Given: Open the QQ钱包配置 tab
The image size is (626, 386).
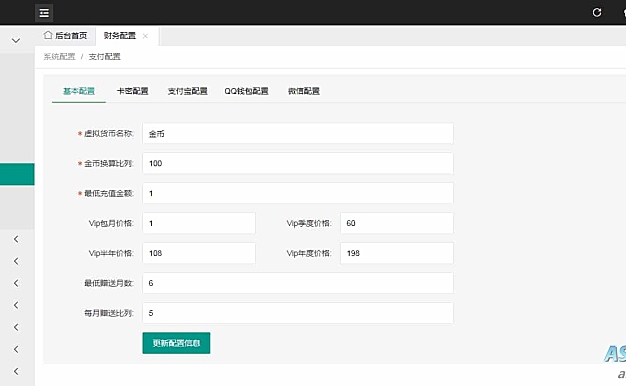Looking at the screenshot, I should click(x=246, y=91).
